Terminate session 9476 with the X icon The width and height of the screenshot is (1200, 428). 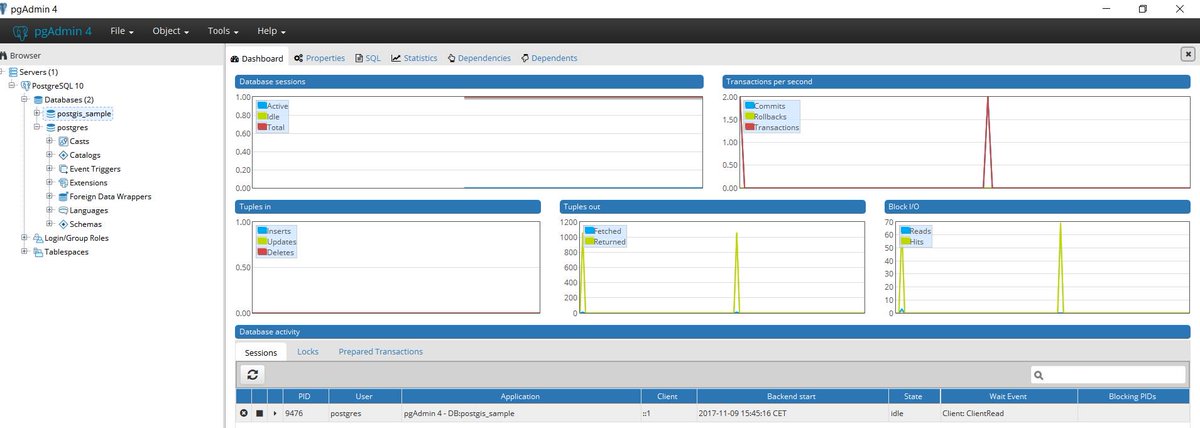(x=244, y=413)
